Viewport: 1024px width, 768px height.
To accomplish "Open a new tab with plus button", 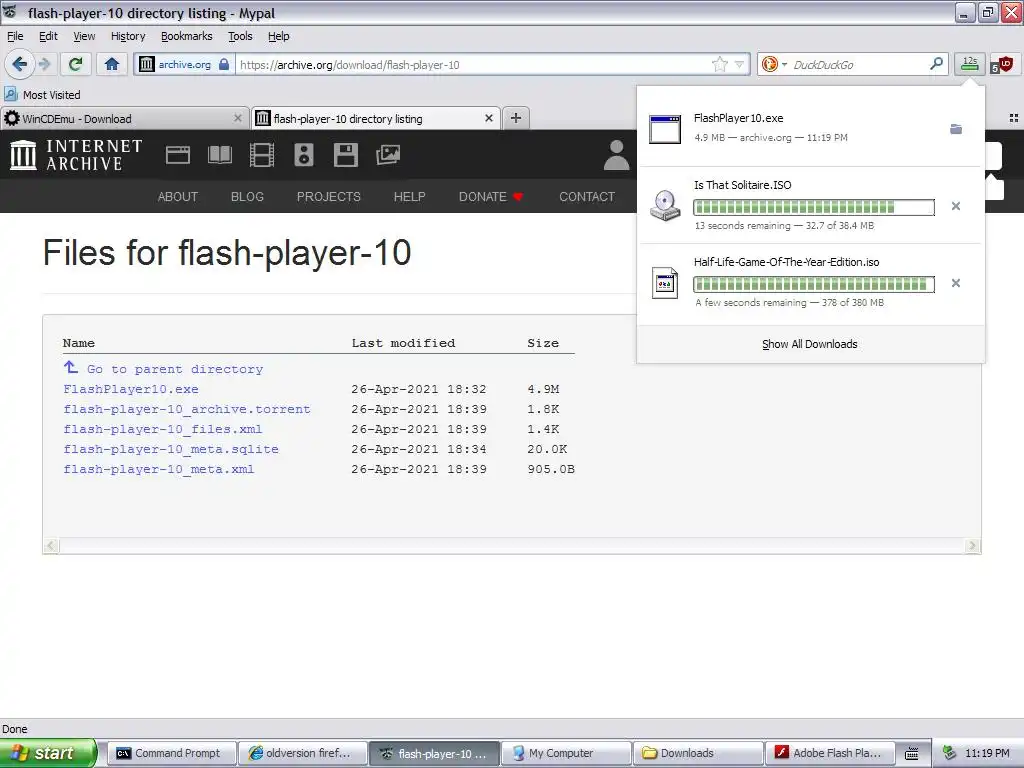I will point(516,118).
